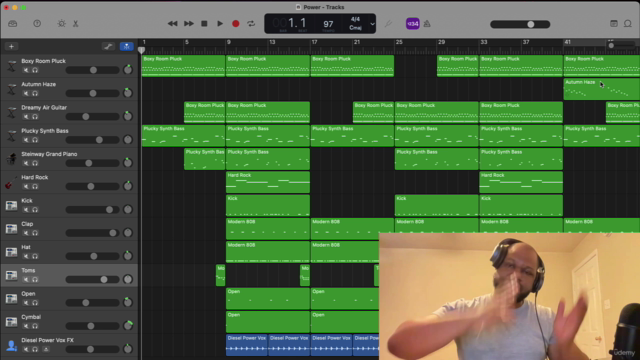Solo the Boxy Room Pluck track
Screen dimensions: 640x360
pyautogui.click(x=35, y=70)
